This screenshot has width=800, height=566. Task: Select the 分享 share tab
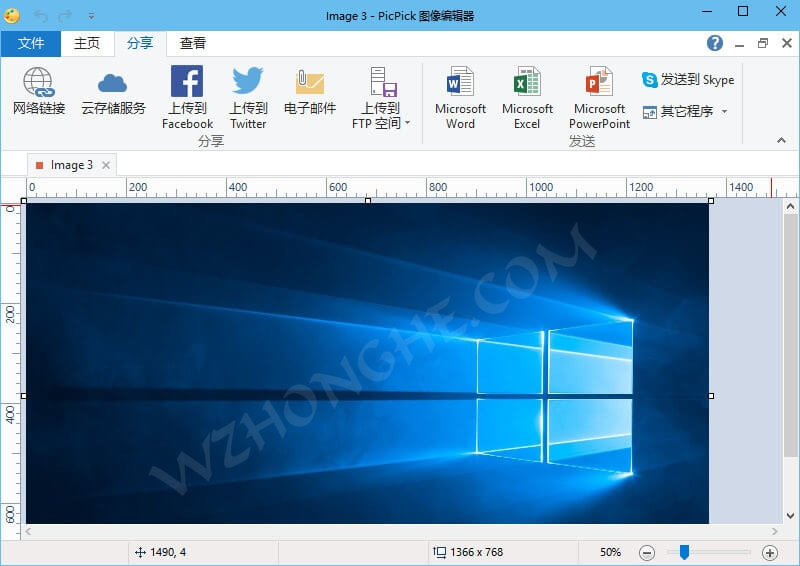coord(140,43)
